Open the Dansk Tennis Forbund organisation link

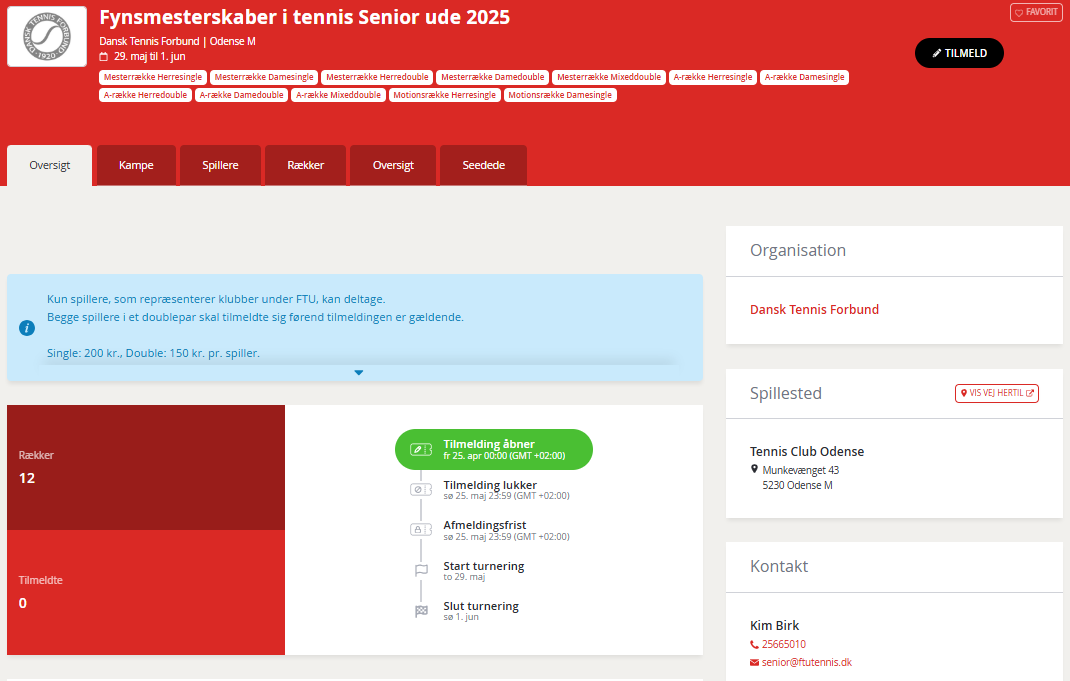tap(814, 310)
